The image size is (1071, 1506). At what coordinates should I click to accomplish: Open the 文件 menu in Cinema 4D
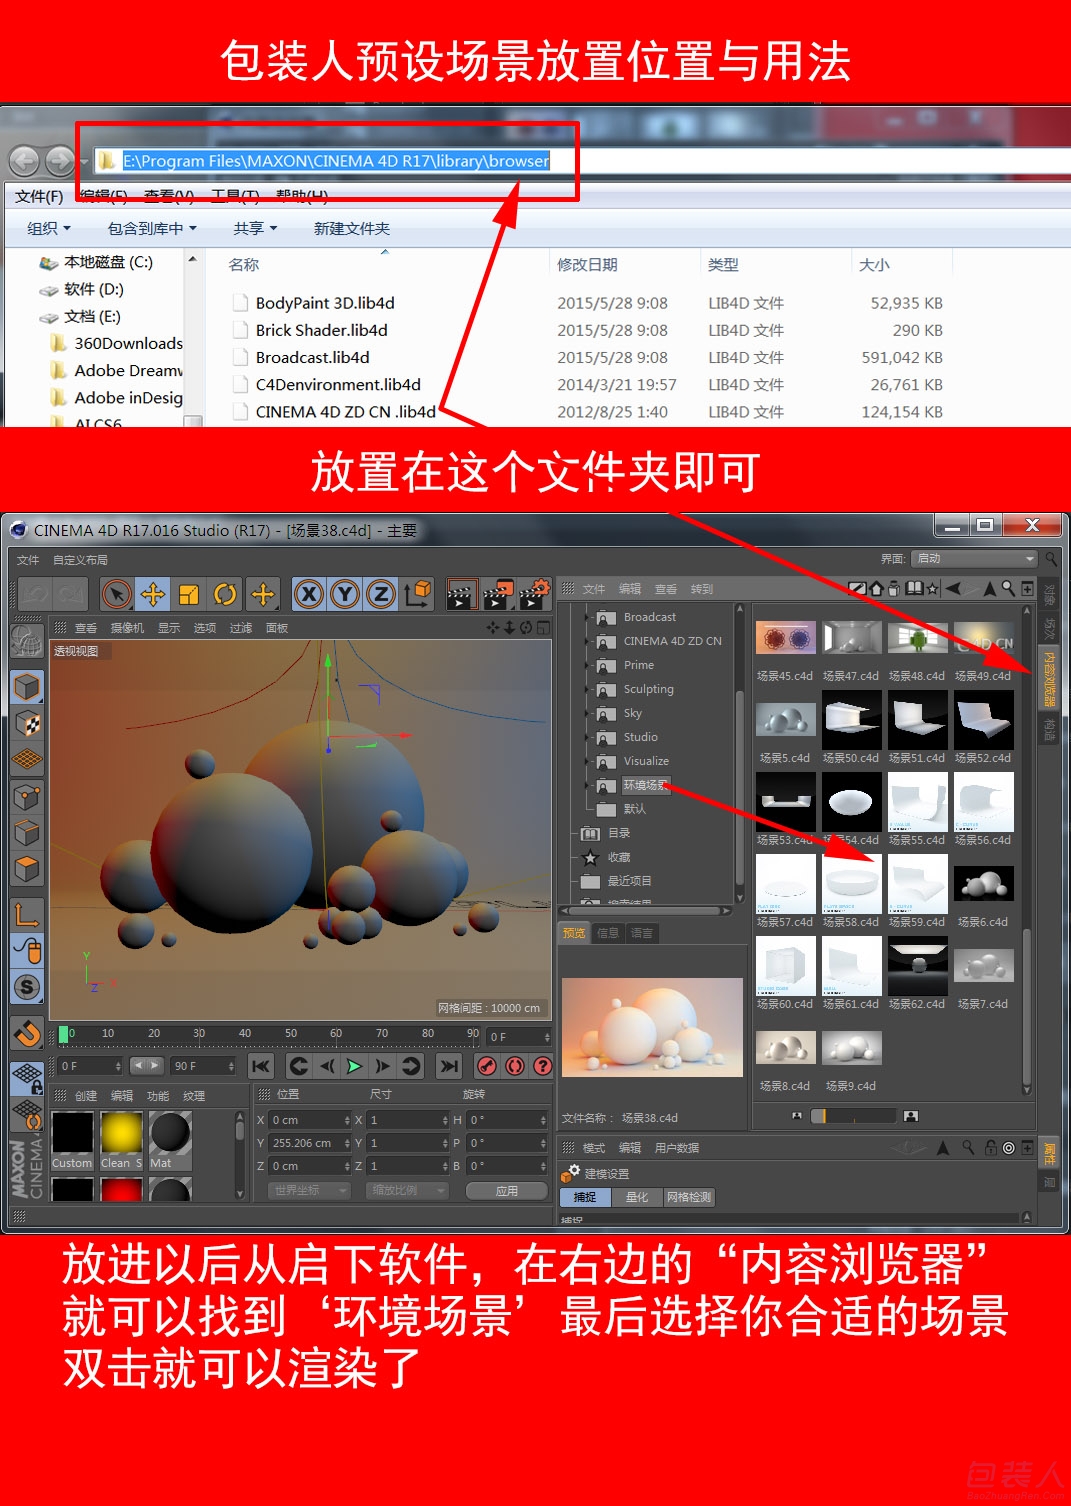pyautogui.click(x=28, y=560)
